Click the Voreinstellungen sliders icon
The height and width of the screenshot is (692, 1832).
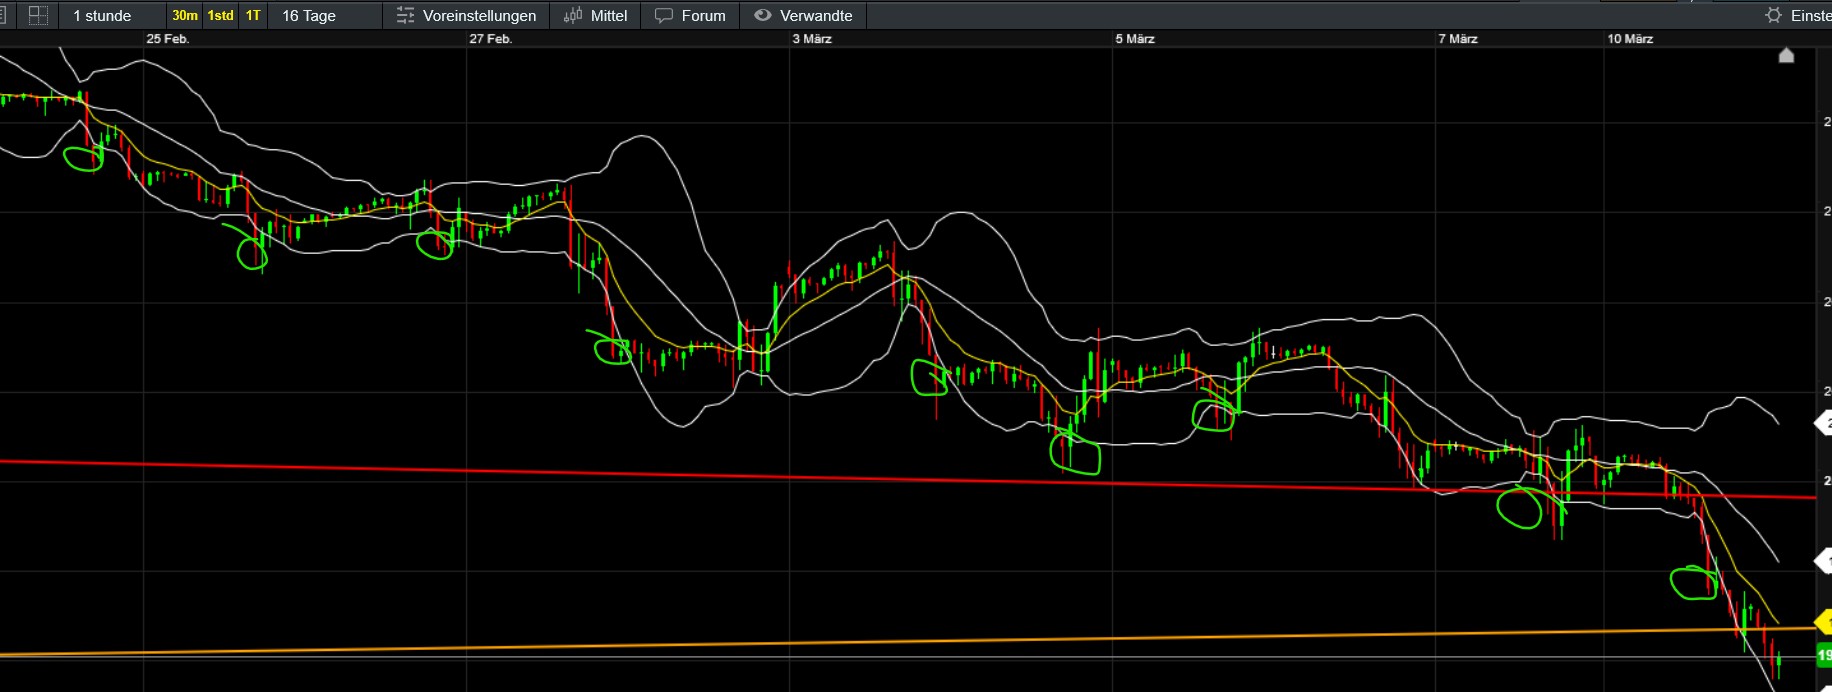[x=405, y=15]
